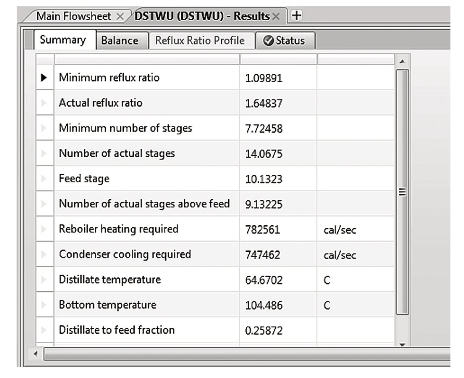Click the vertical scrollbar down arrow
This screenshot has width=464, height=378.
[x=402, y=344]
